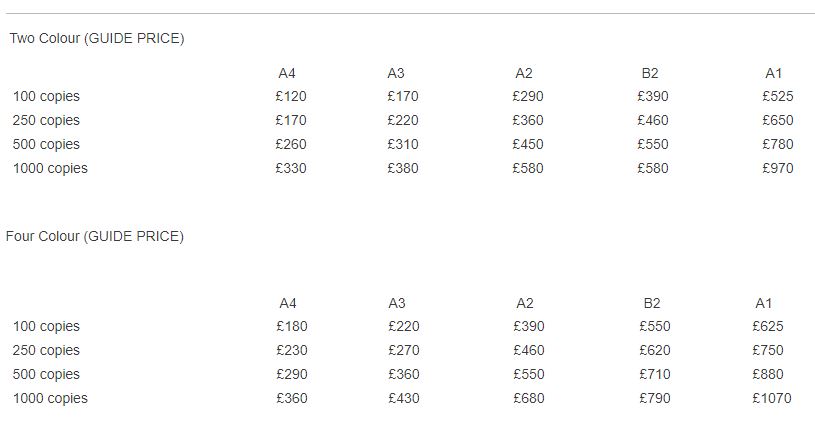Click the £450 A2 two colour price
The image size is (815, 429).
[528, 144]
